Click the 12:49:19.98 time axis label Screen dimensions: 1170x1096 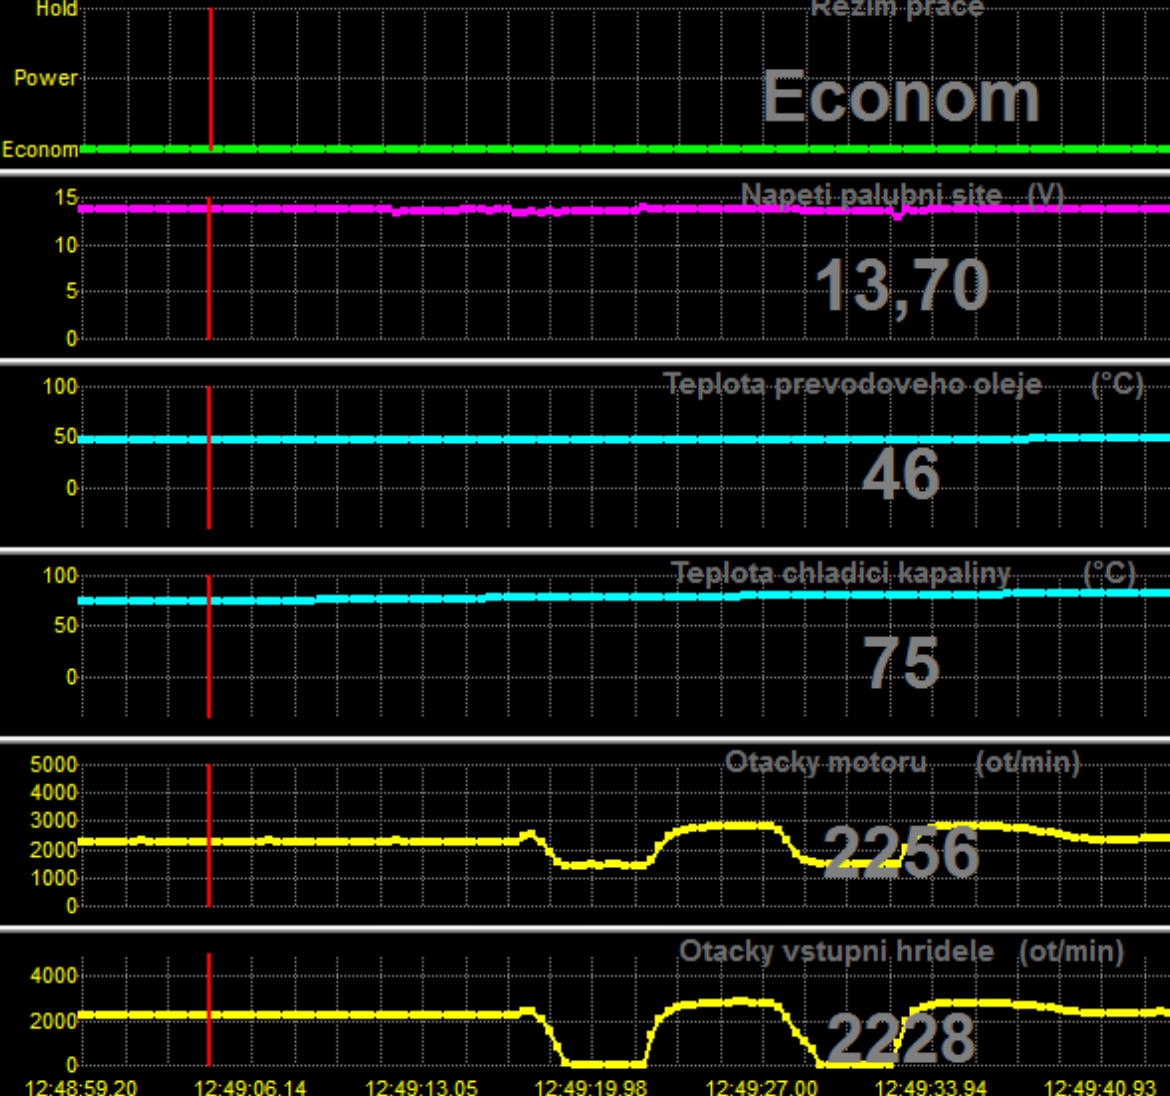tap(591, 1087)
